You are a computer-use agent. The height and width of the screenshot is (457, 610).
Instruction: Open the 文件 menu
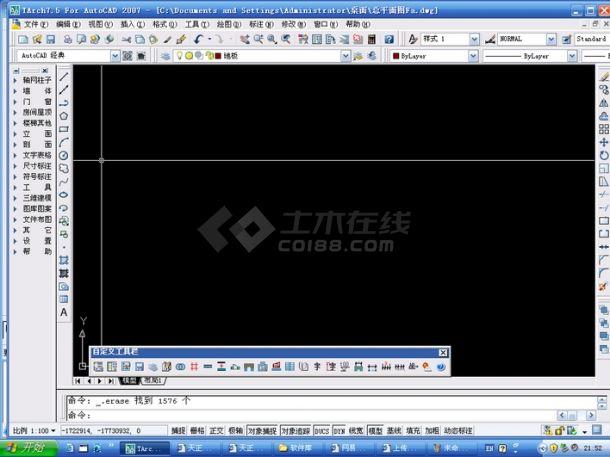(x=36, y=24)
